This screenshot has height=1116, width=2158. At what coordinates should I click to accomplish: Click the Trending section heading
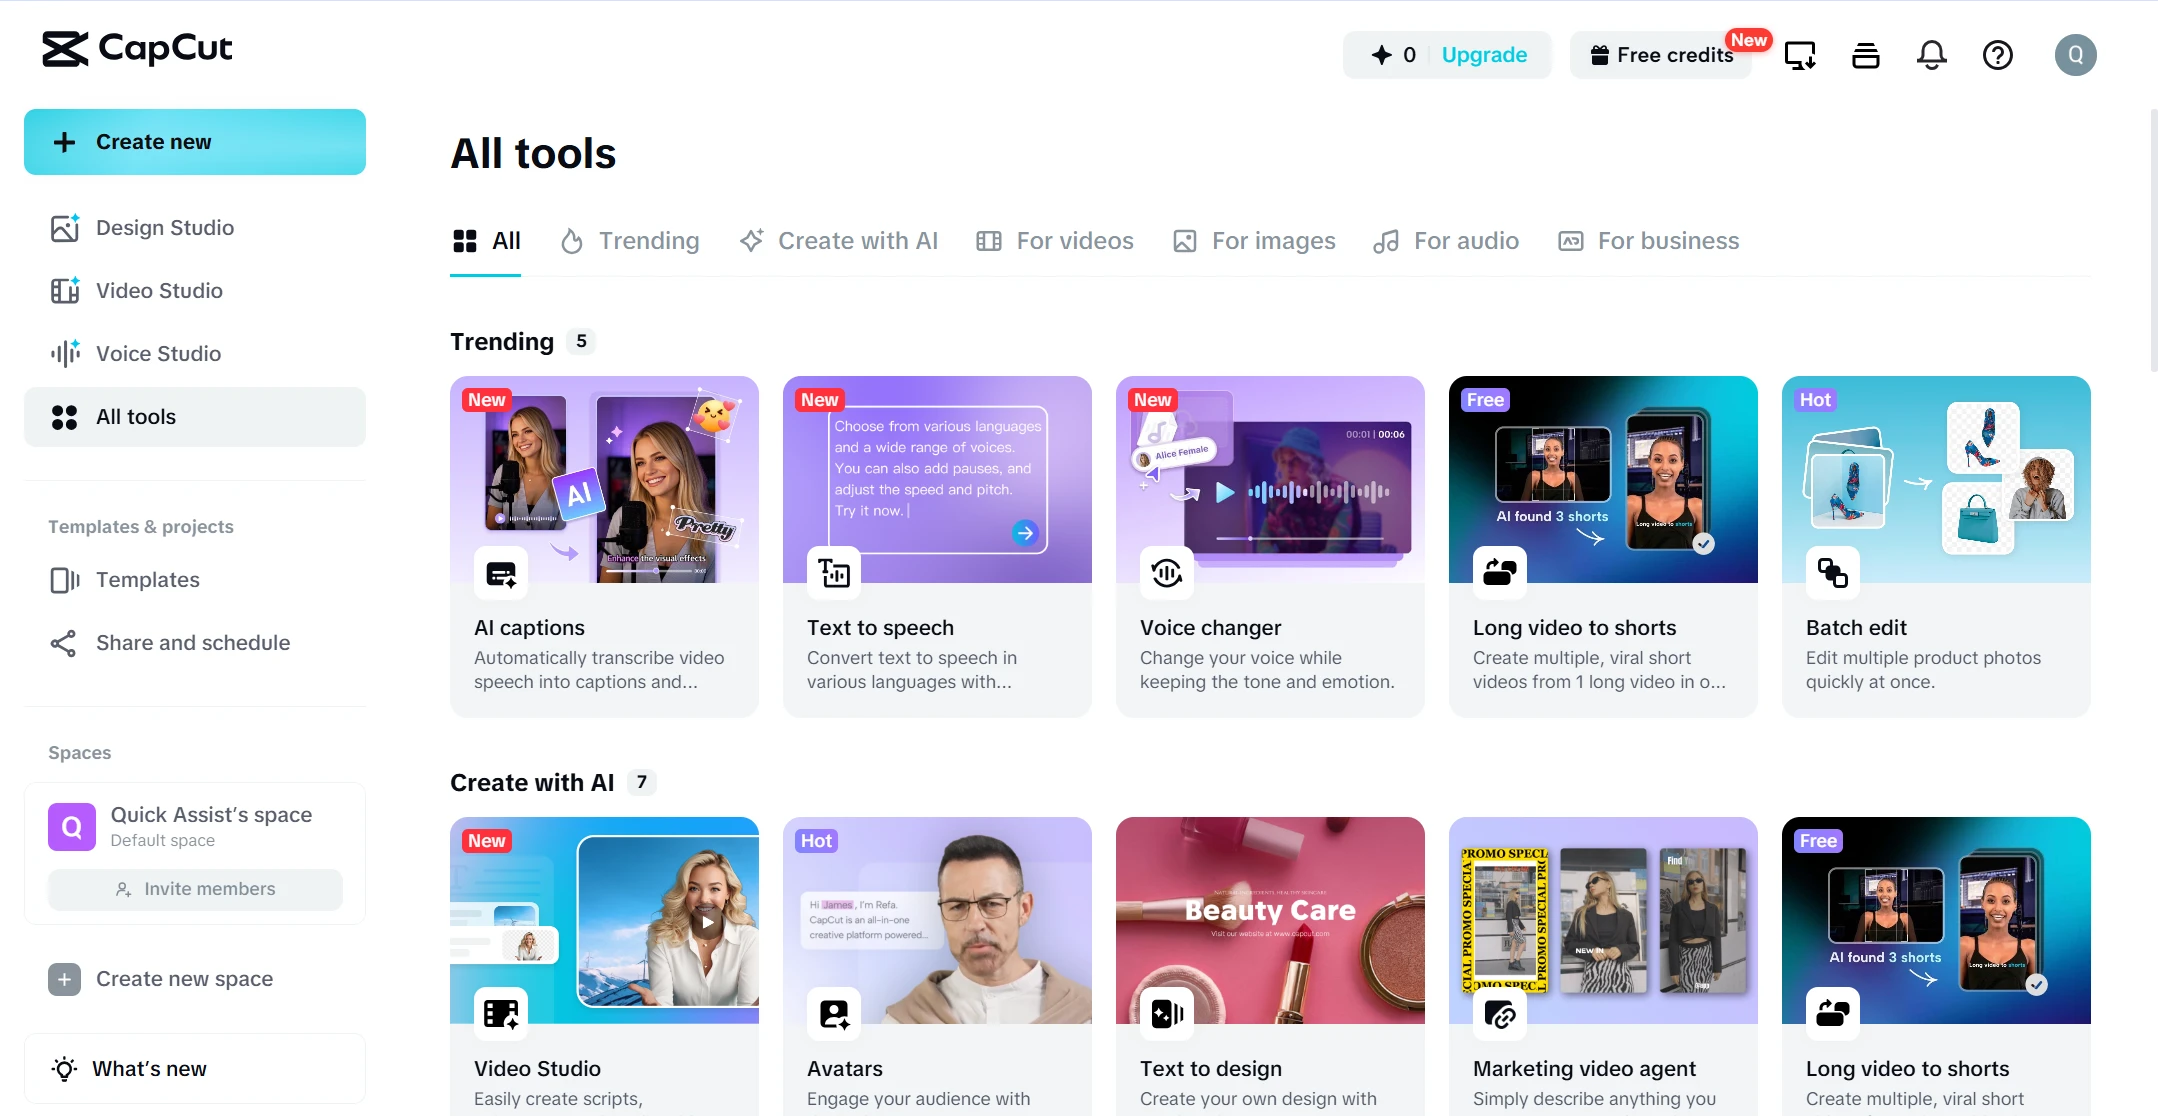502,342
